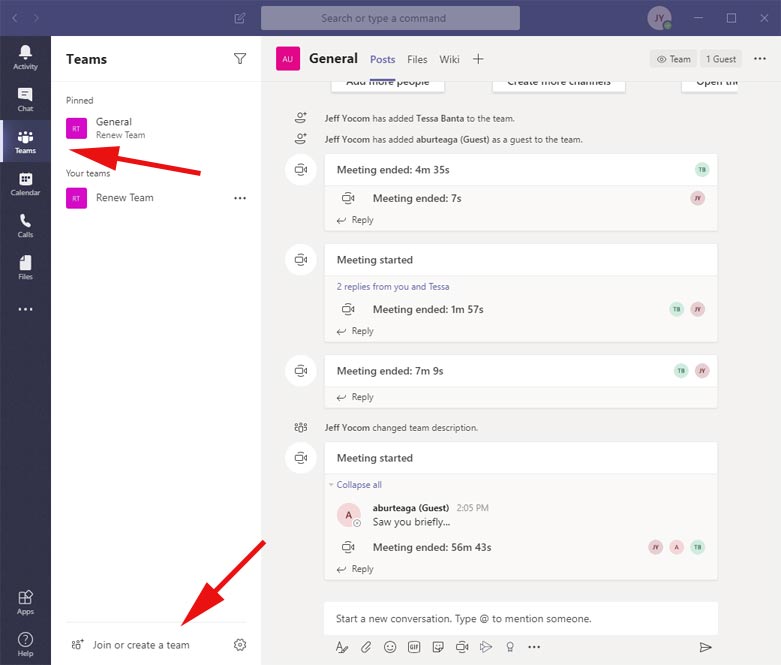Open Chat from the left rail
The width and height of the screenshot is (781, 665).
click(x=25, y=98)
